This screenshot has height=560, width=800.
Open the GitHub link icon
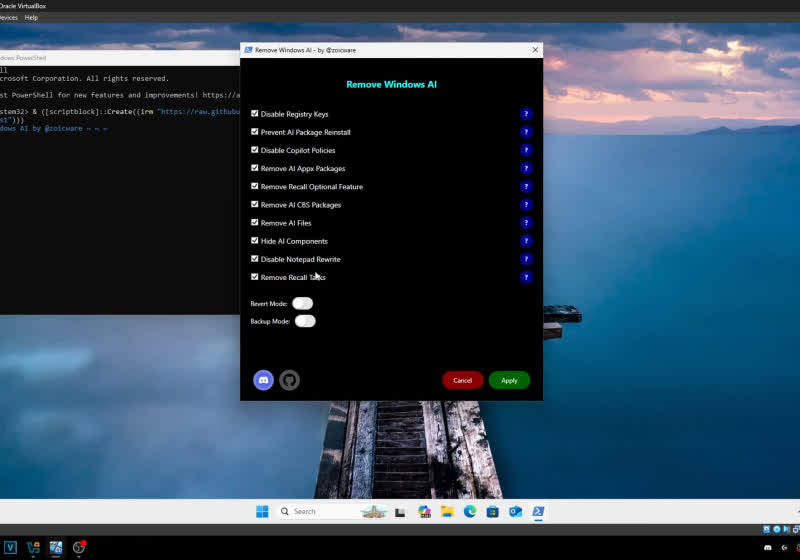tap(289, 380)
